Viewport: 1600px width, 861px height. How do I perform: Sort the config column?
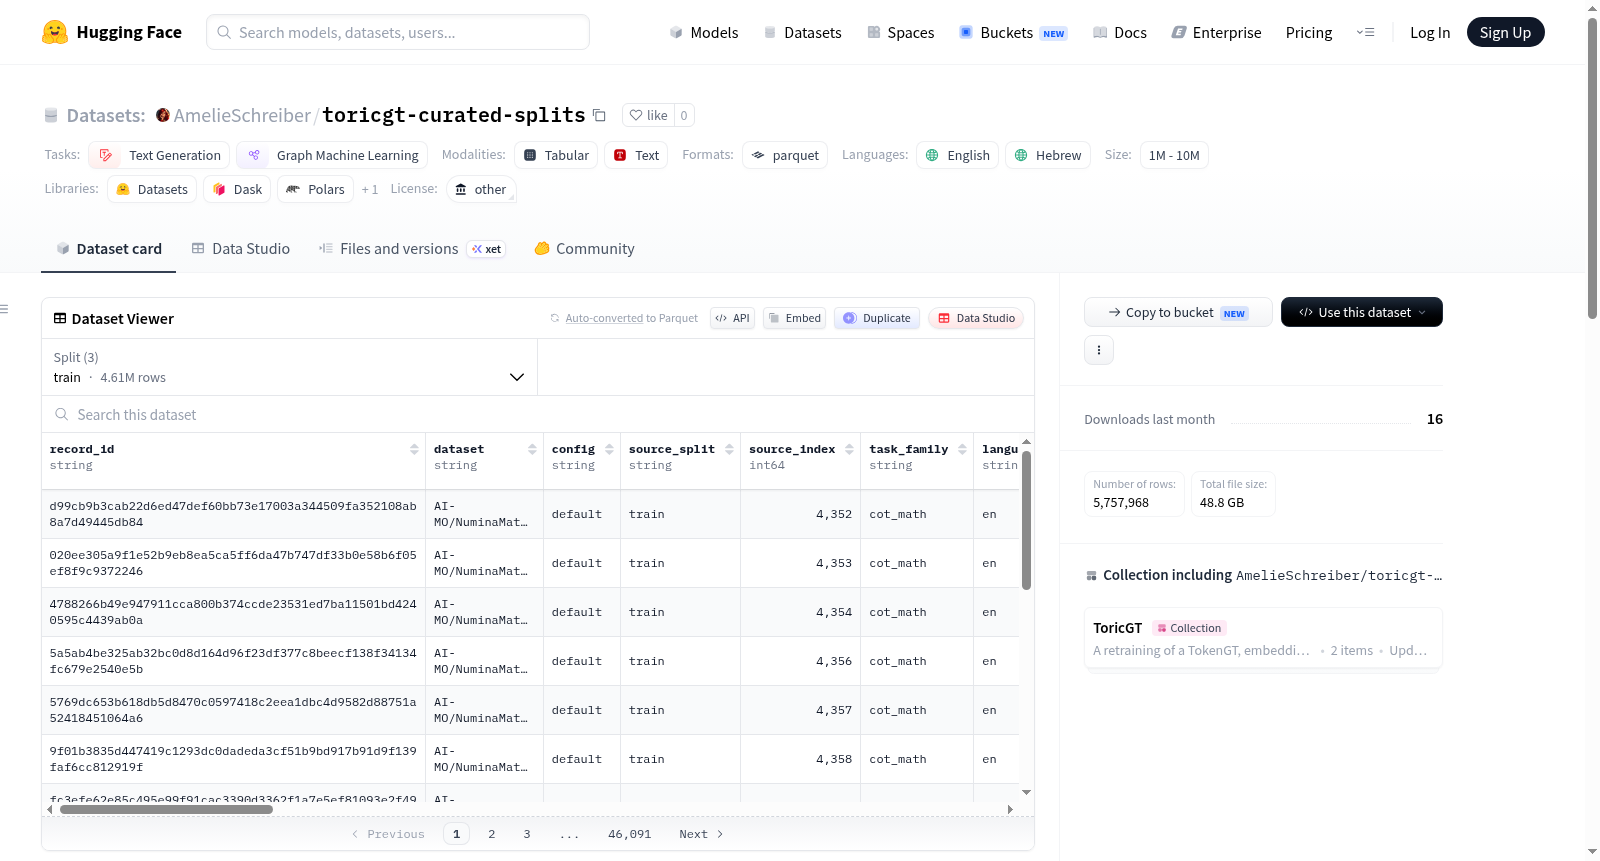coord(609,449)
